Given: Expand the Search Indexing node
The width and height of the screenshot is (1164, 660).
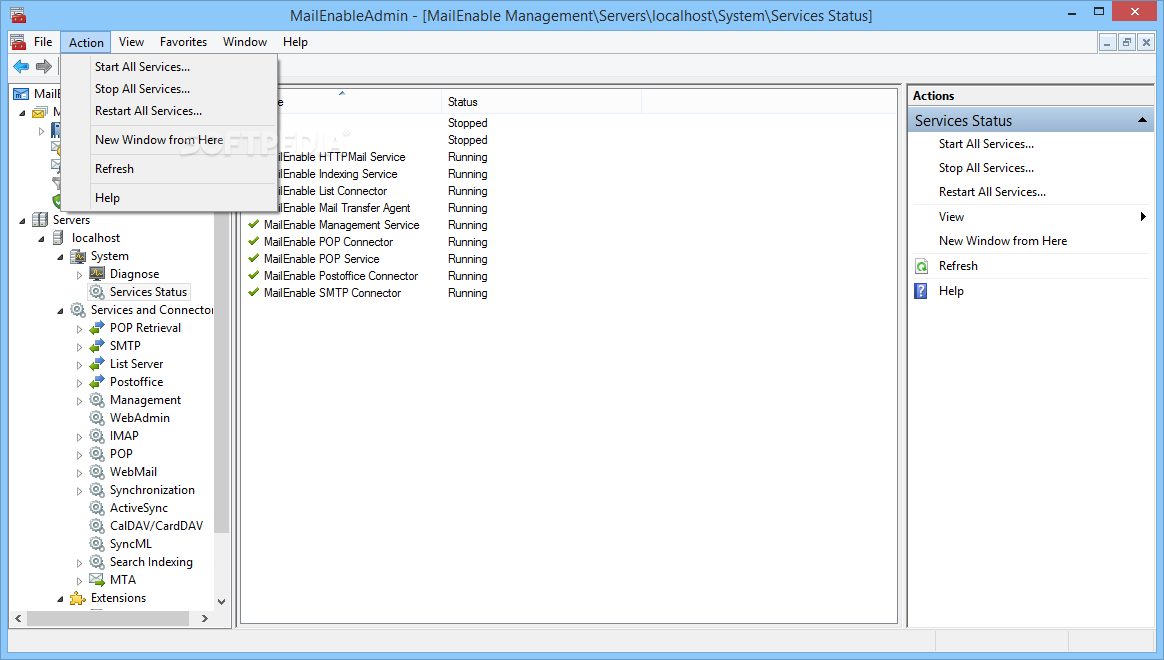Looking at the screenshot, I should tap(79, 563).
